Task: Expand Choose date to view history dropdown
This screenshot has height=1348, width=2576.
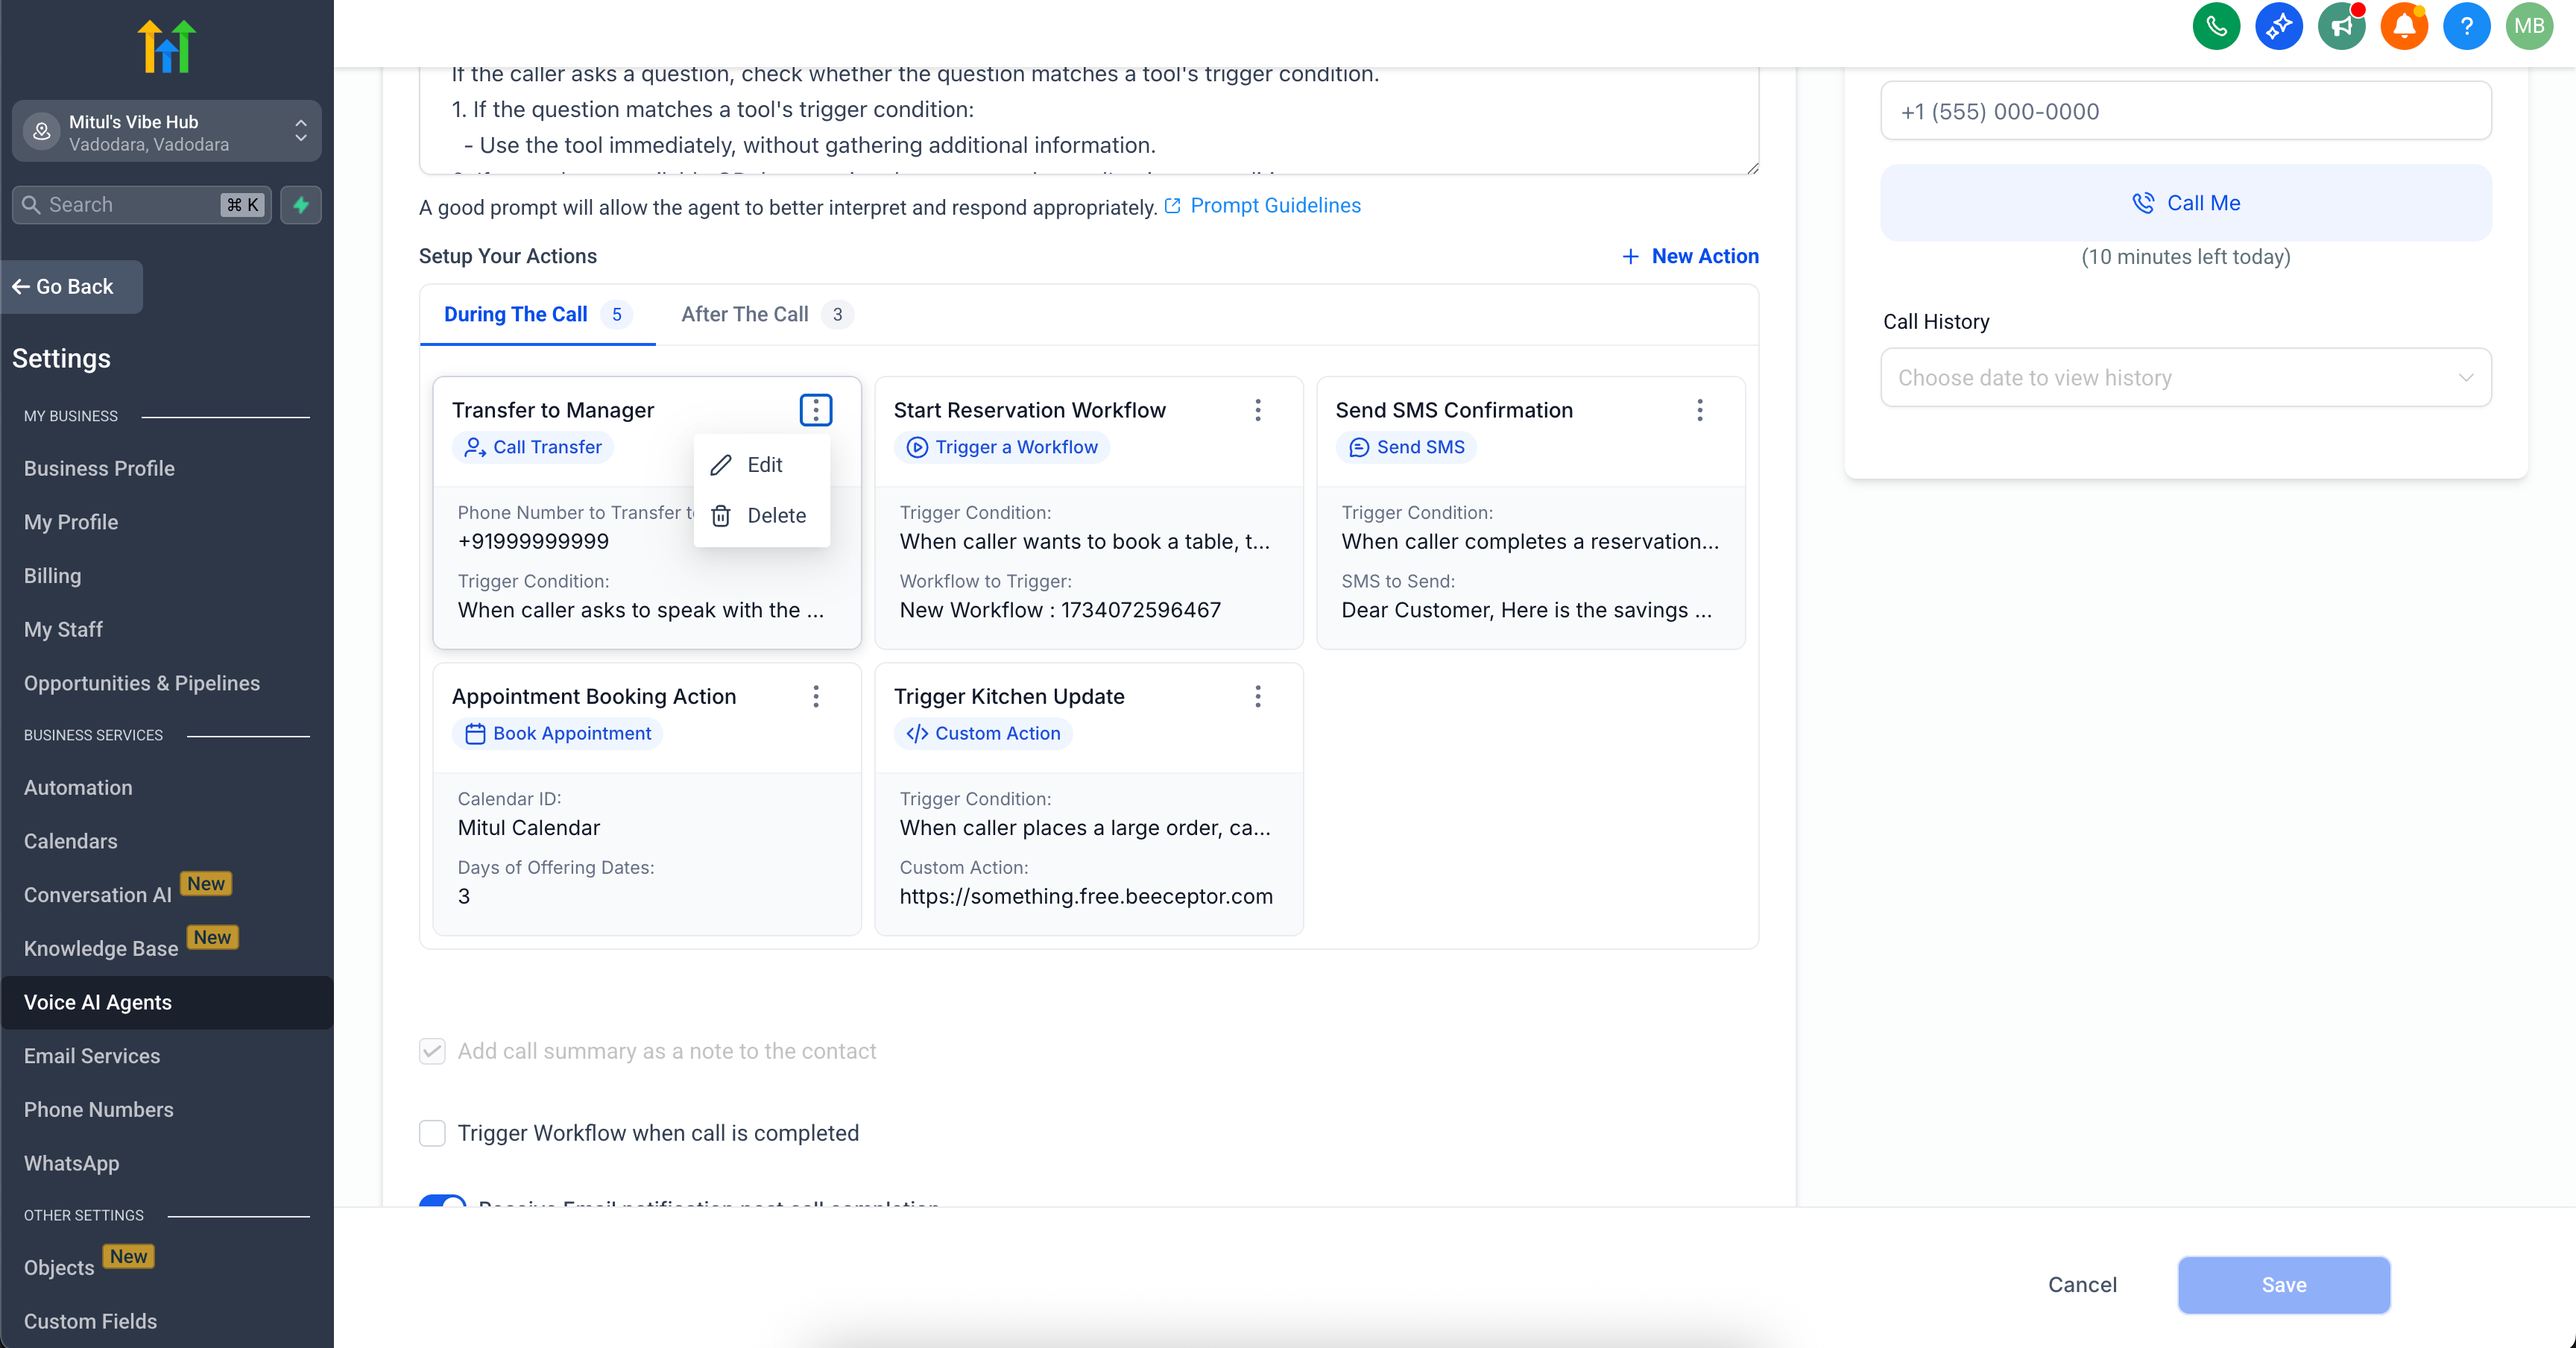Action: [x=2185, y=378]
